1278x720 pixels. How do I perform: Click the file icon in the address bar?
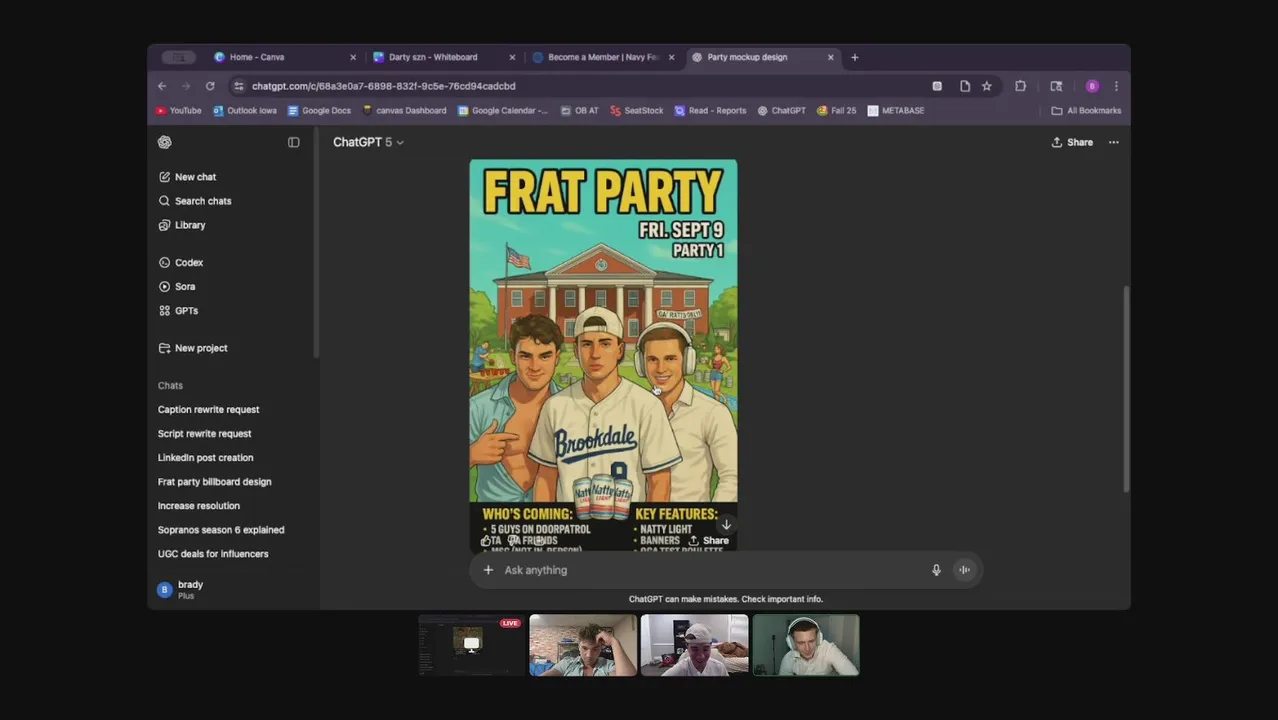tap(965, 86)
